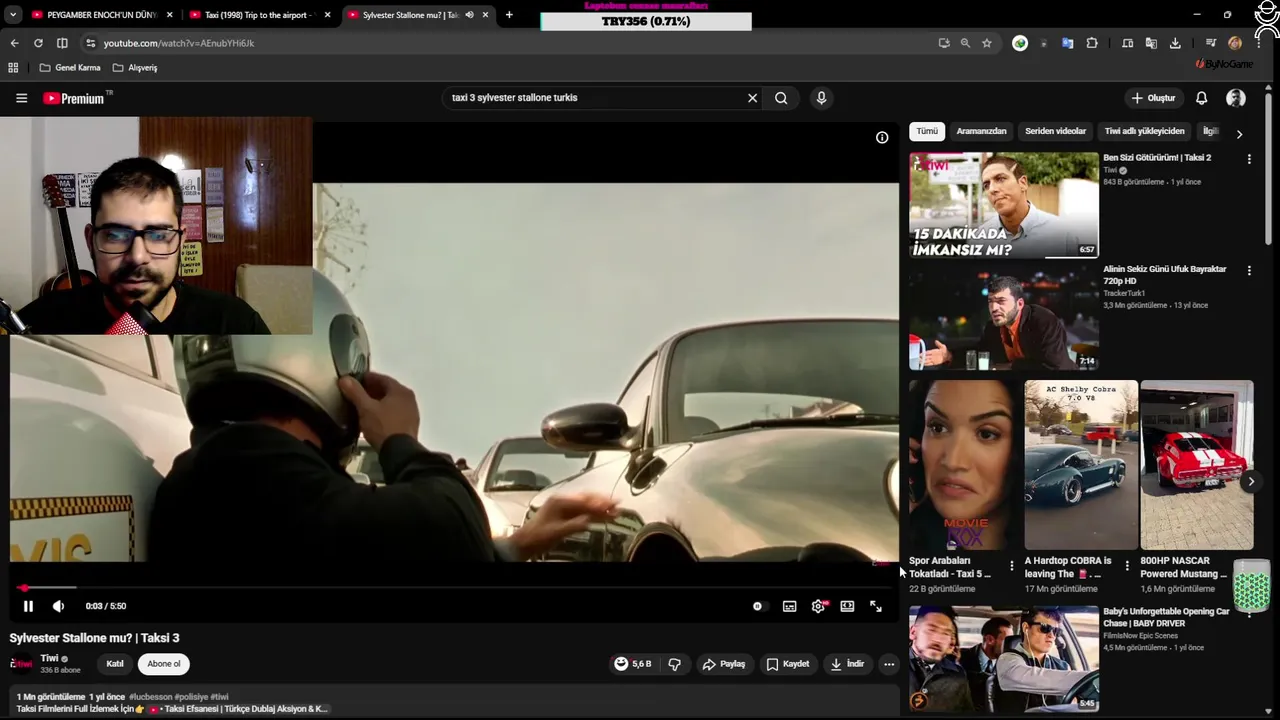View site information in address bar

[x=90, y=43]
